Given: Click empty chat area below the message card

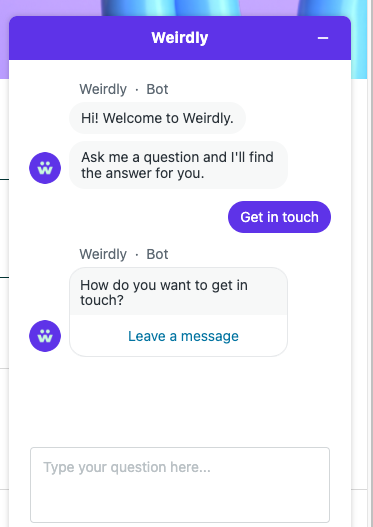Looking at the screenshot, I should point(180,402).
